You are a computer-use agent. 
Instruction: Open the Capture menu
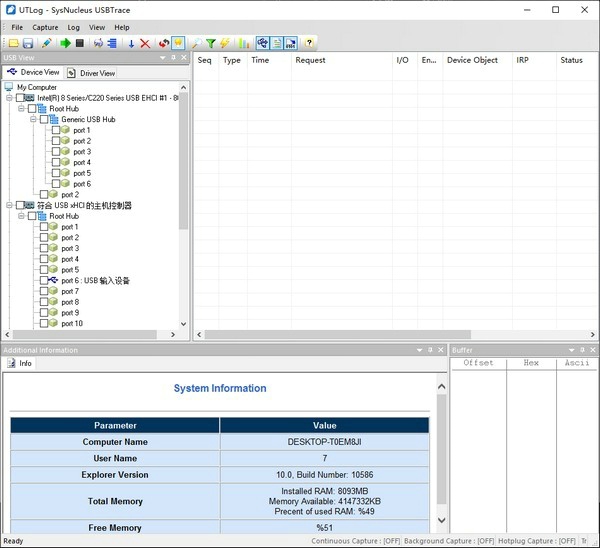coord(45,27)
